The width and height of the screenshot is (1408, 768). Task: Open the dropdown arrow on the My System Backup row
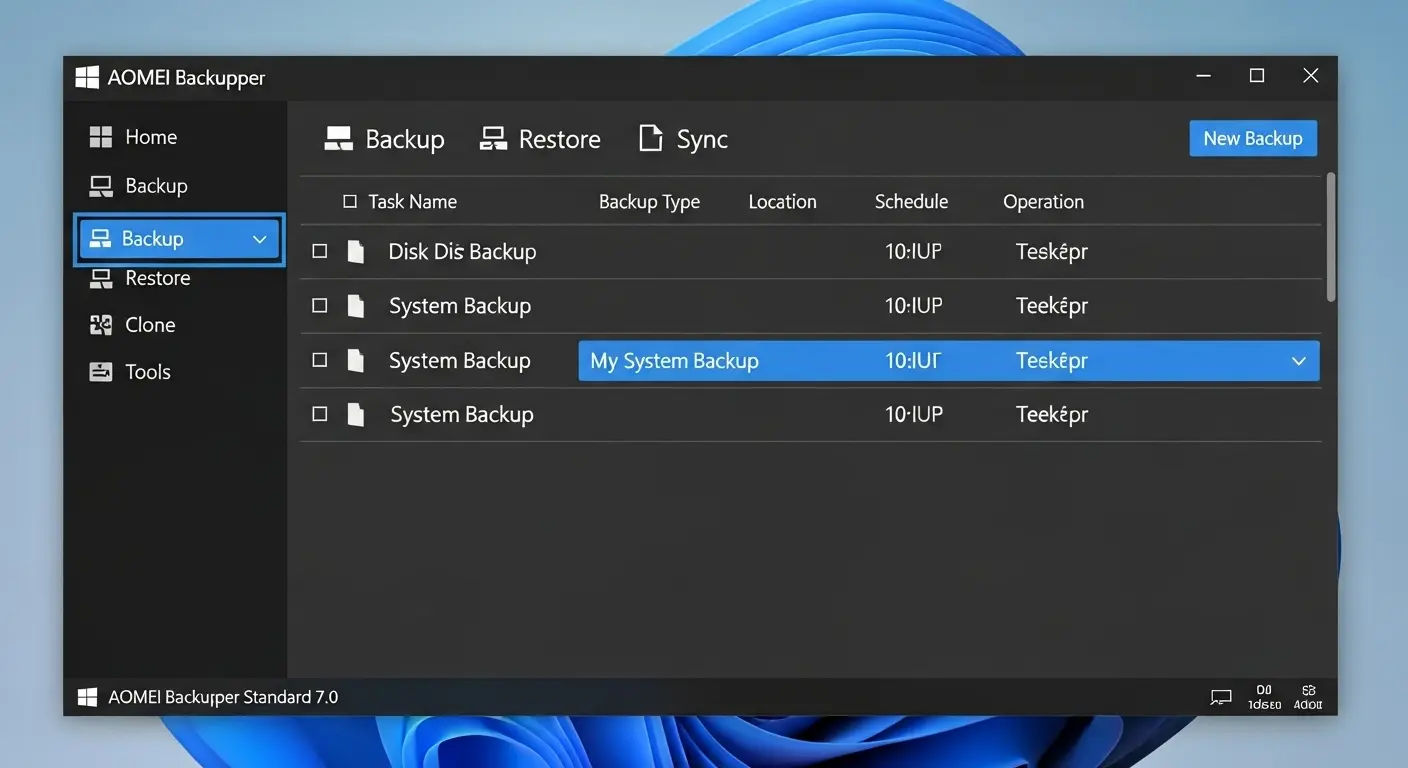[1298, 361]
